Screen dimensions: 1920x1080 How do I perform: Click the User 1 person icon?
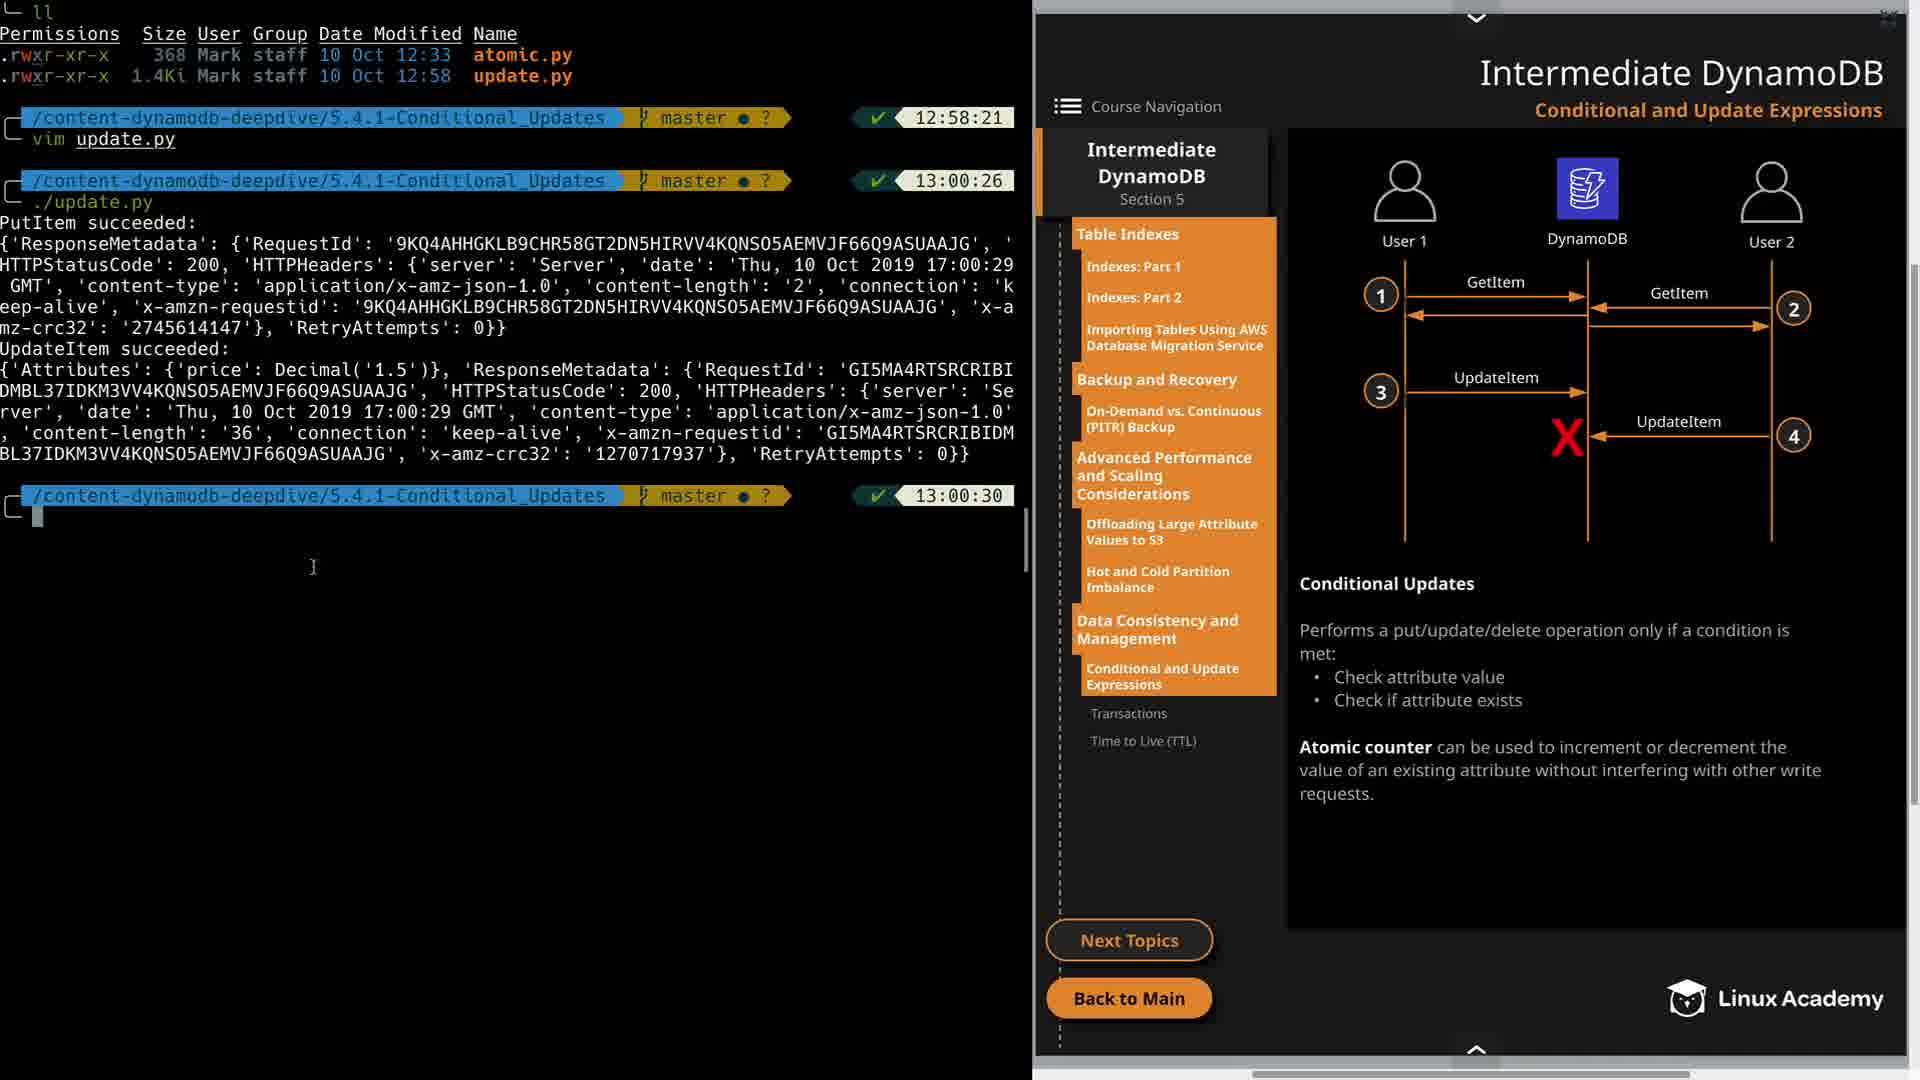point(1404,191)
